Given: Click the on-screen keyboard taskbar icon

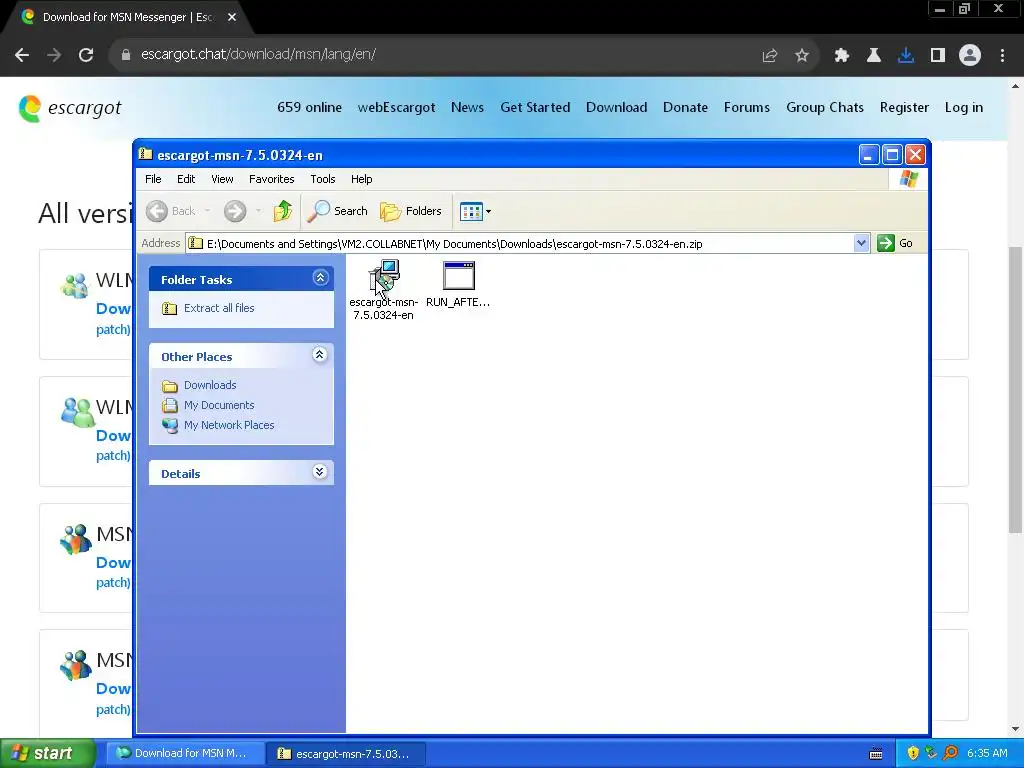Looking at the screenshot, I should (876, 754).
